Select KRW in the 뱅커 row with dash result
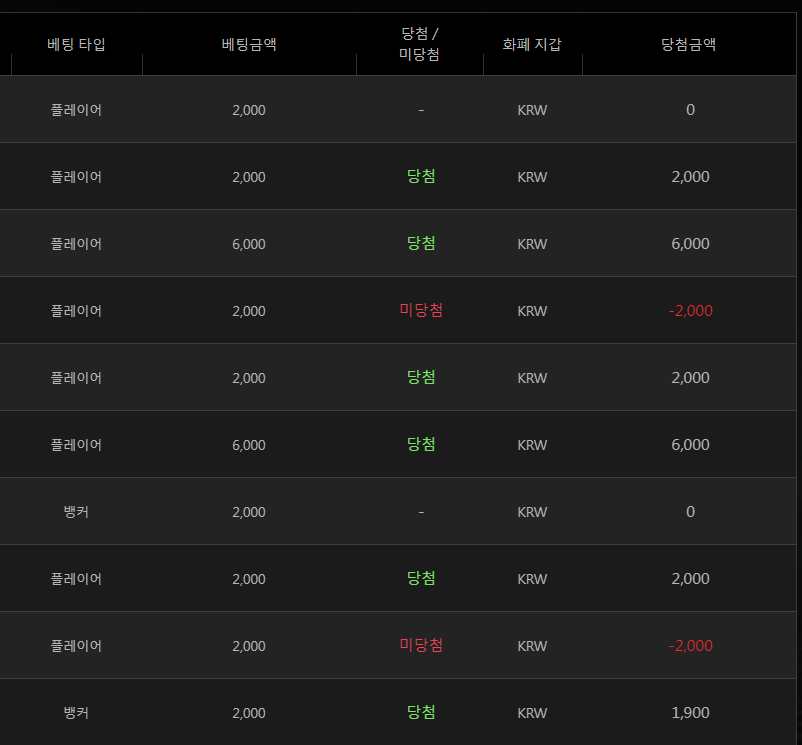The width and height of the screenshot is (802, 745). [532, 512]
